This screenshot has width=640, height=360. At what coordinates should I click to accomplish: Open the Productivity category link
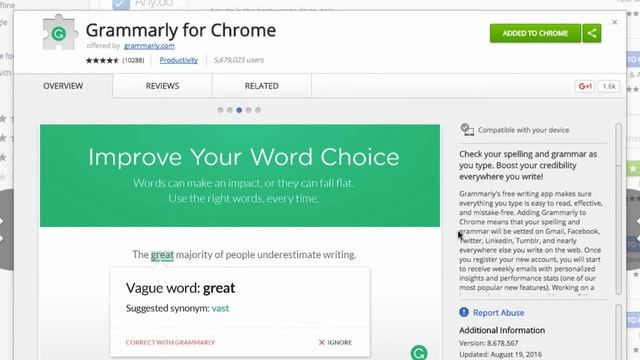click(x=178, y=60)
